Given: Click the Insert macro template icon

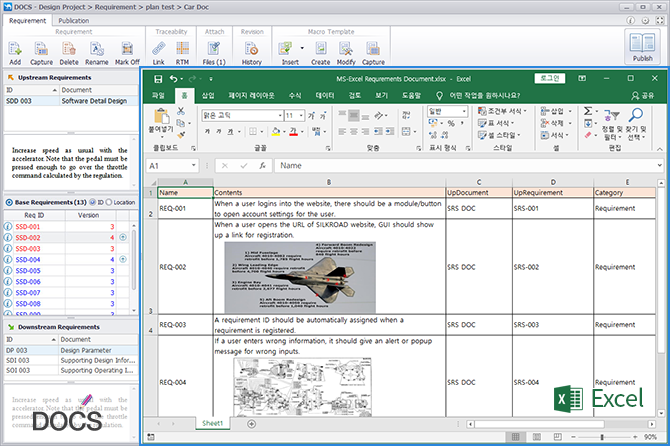Looking at the screenshot, I should pos(285,49).
